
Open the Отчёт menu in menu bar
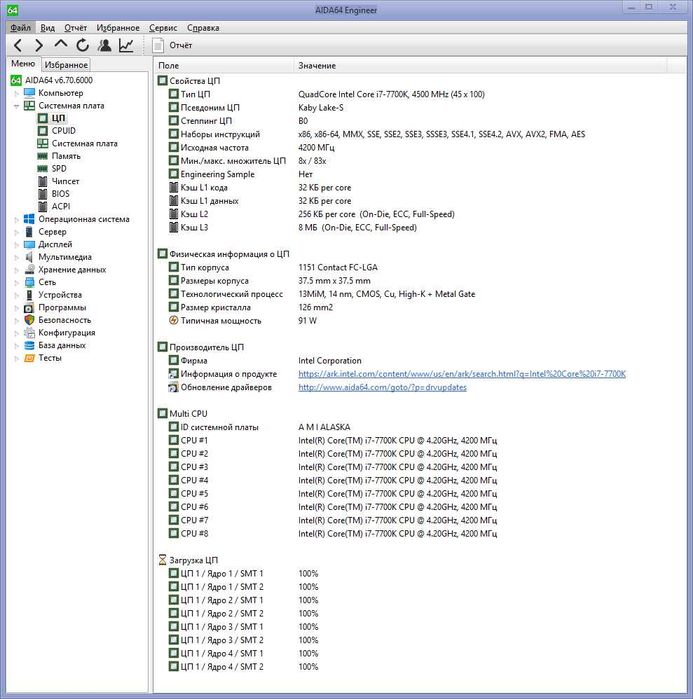75,28
